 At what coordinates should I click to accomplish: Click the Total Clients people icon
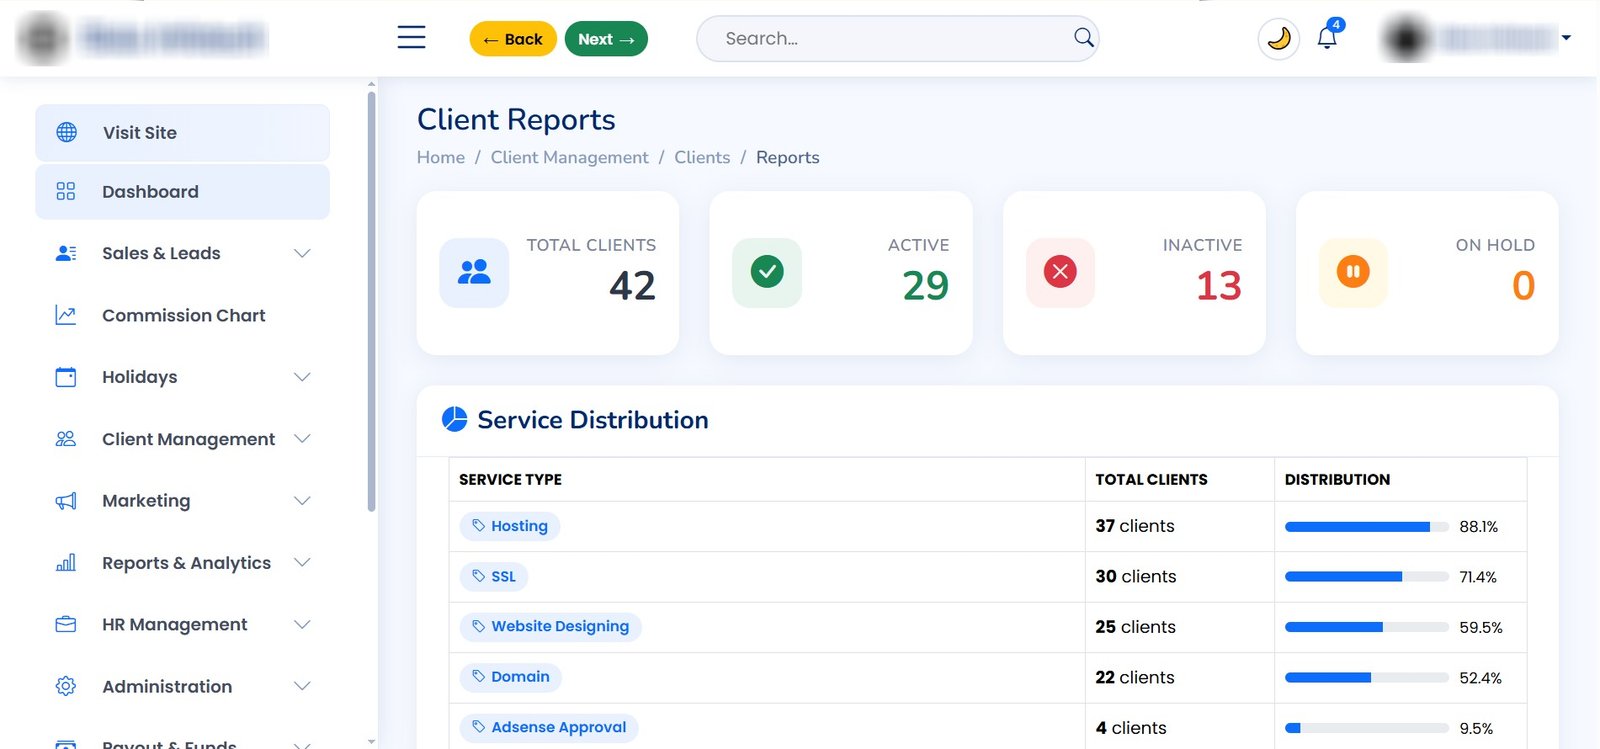coord(474,272)
